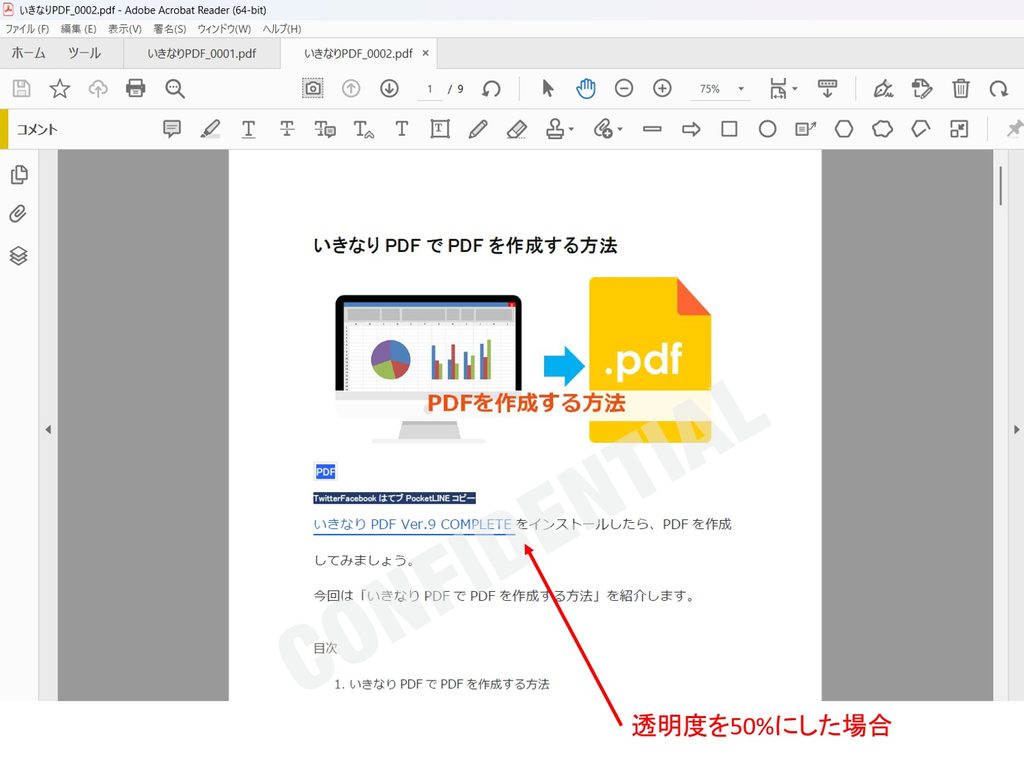The width and height of the screenshot is (1024, 757).
Task: Open the stamp tool dropdown arrow
Action: click(x=571, y=129)
